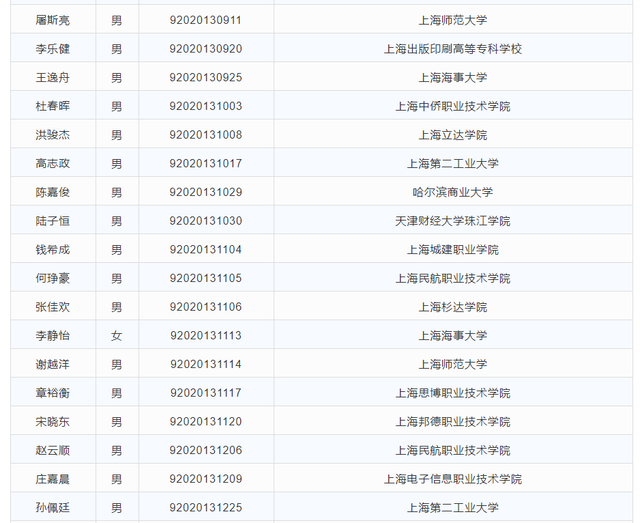Click student ID 92020131106

pos(206,307)
